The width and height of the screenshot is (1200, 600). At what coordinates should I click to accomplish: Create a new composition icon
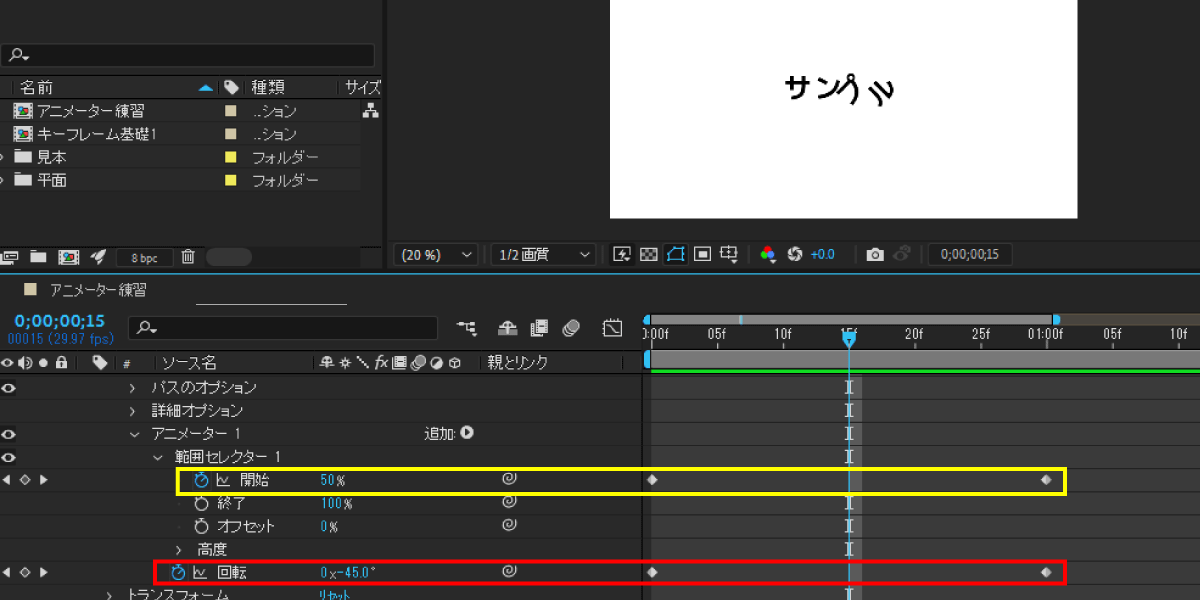(x=68, y=257)
